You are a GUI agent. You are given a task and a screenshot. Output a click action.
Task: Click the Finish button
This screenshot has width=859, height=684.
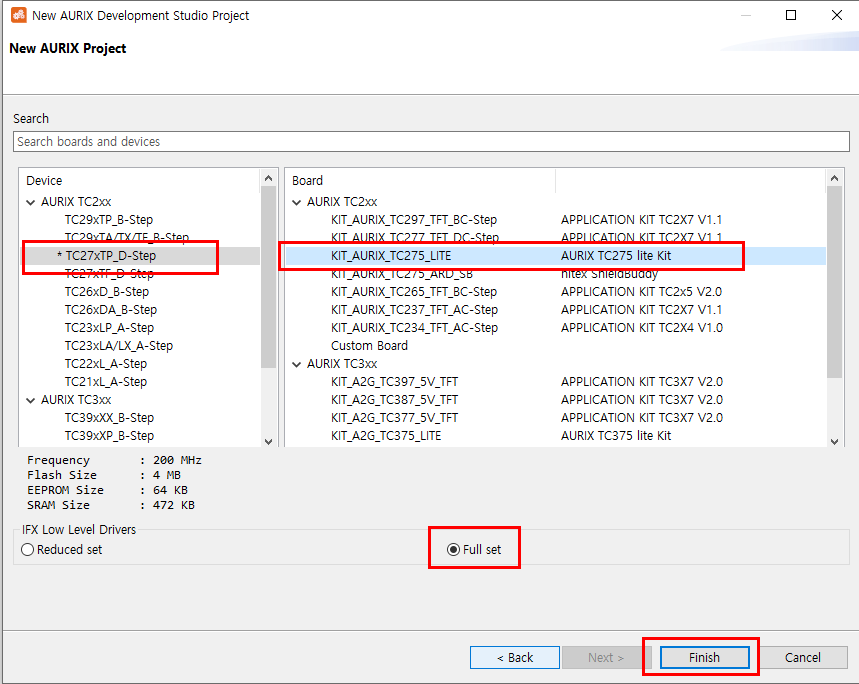[x=705, y=657]
